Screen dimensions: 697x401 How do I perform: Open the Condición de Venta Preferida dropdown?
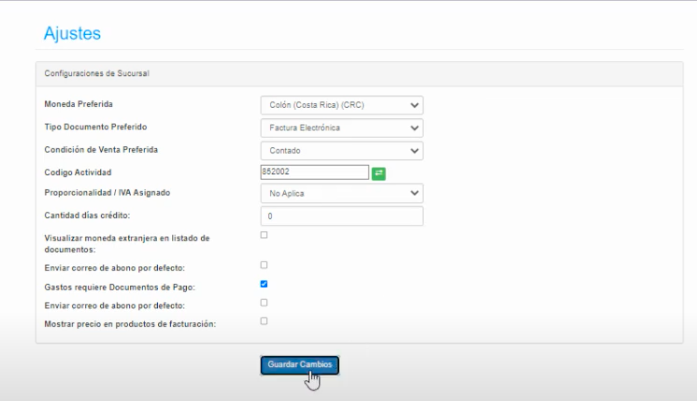point(342,151)
